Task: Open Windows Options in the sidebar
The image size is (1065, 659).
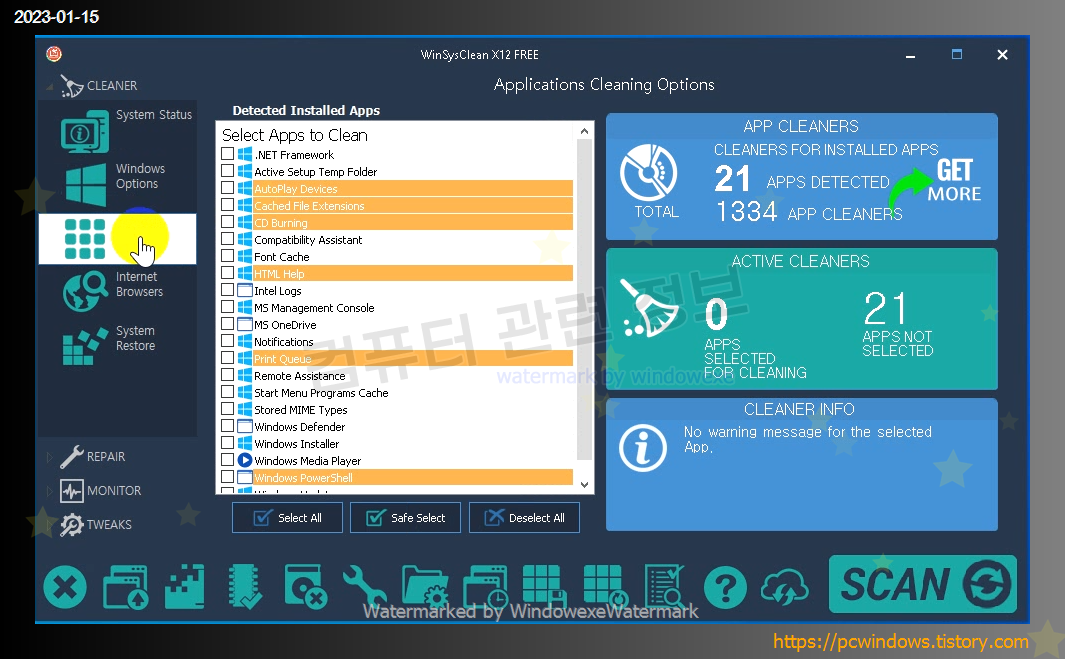Action: pos(118,183)
